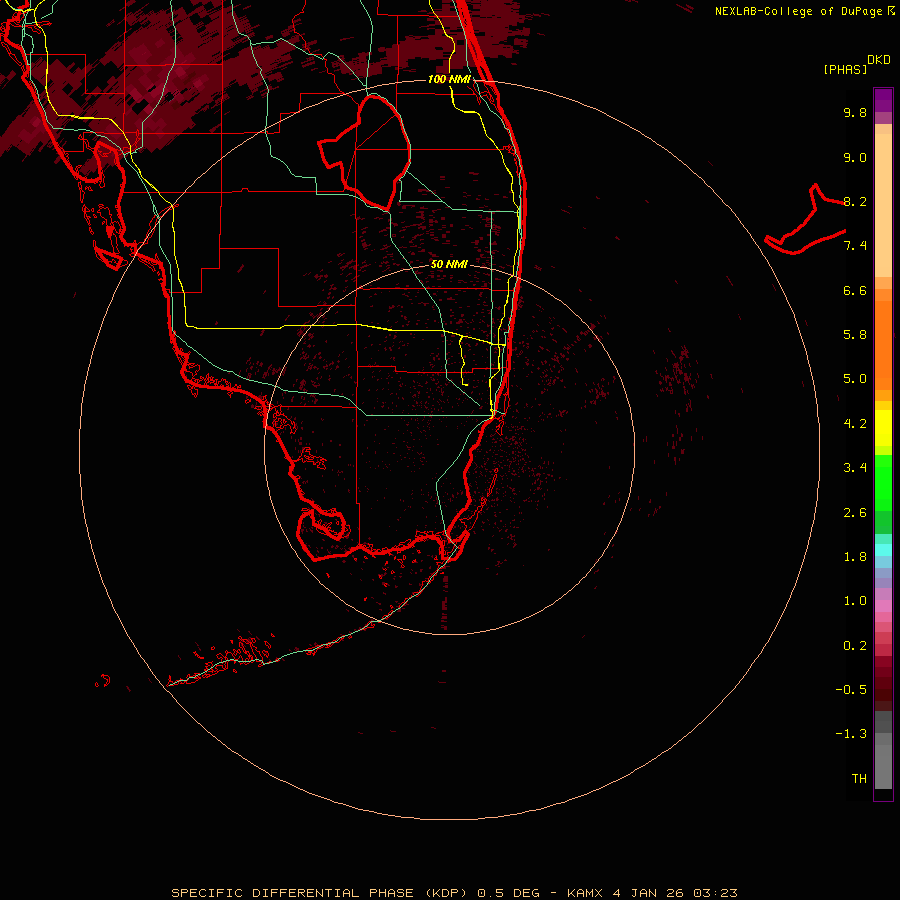Select the 6.6 scale value
900x900 pixels.
click(x=855, y=290)
